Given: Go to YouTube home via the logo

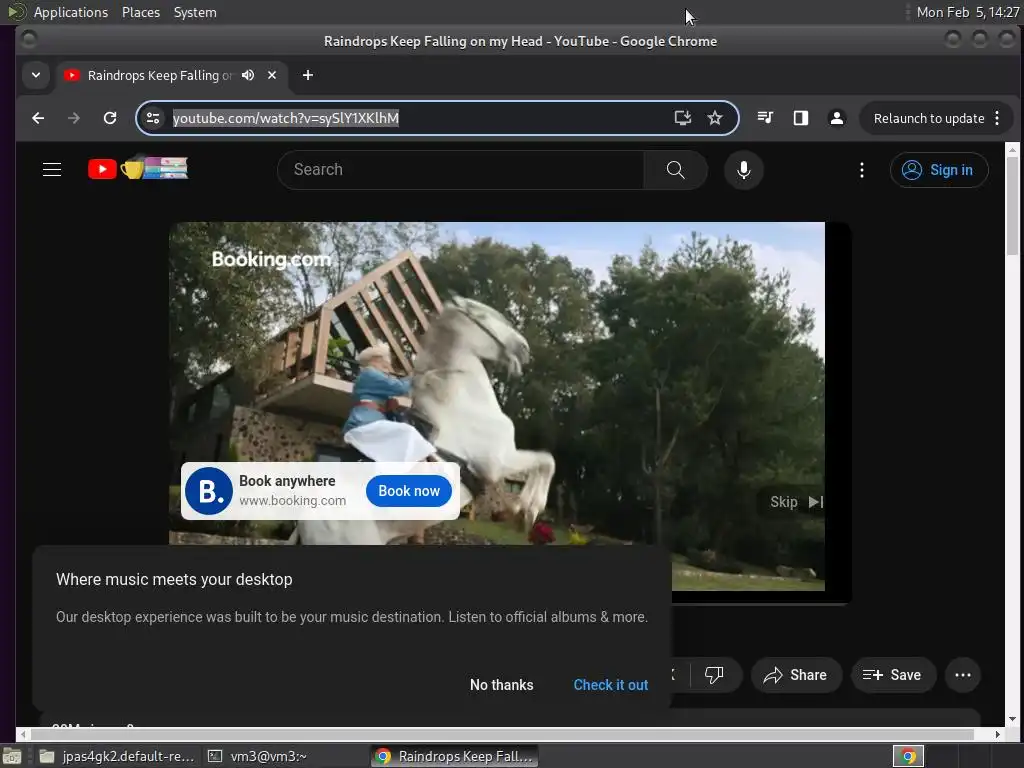Looking at the screenshot, I should tap(138, 168).
